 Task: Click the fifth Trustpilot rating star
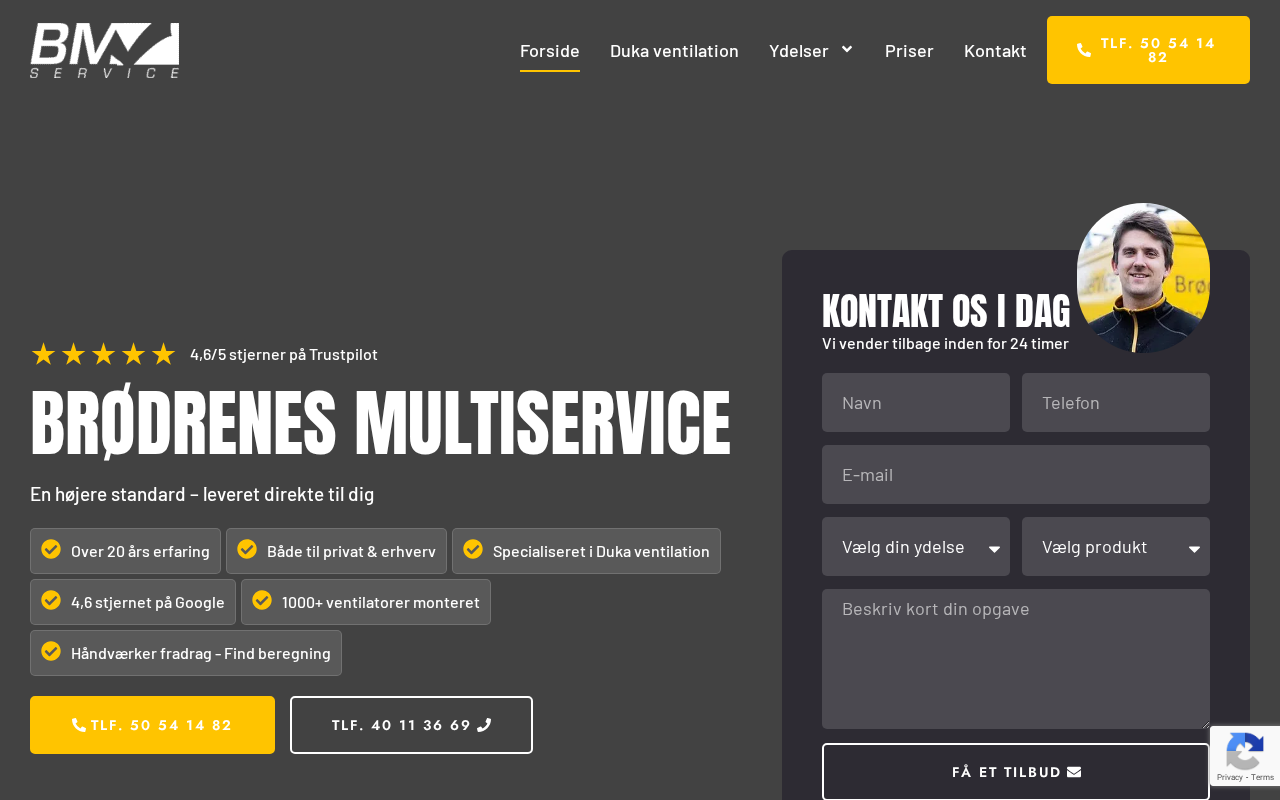pyautogui.click(x=163, y=354)
